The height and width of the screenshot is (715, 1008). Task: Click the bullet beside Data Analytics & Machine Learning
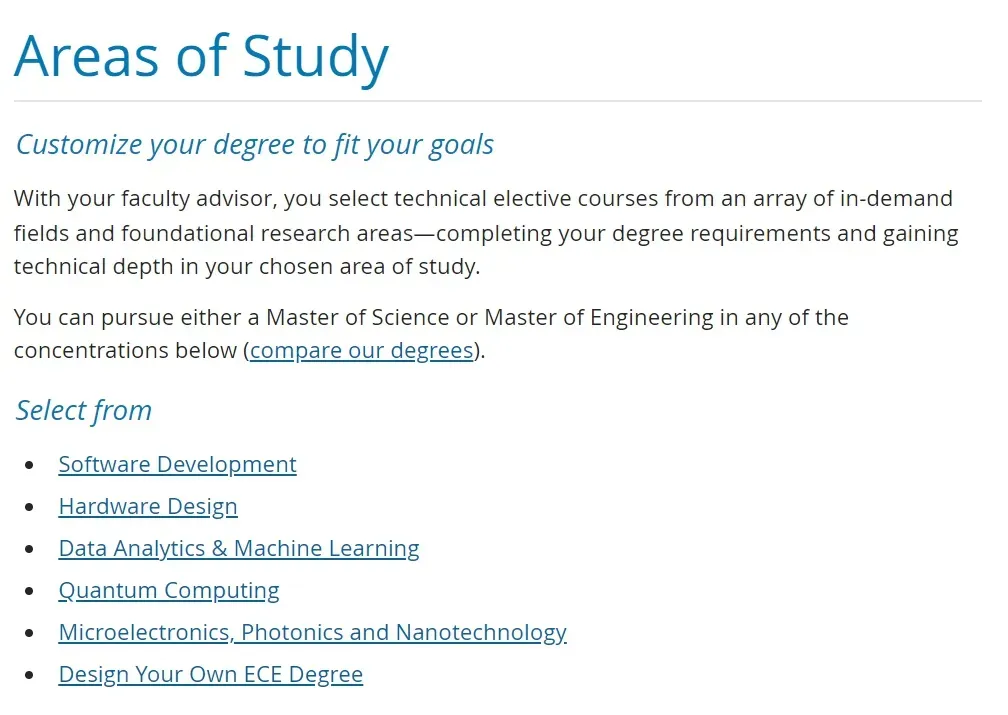pos(31,550)
